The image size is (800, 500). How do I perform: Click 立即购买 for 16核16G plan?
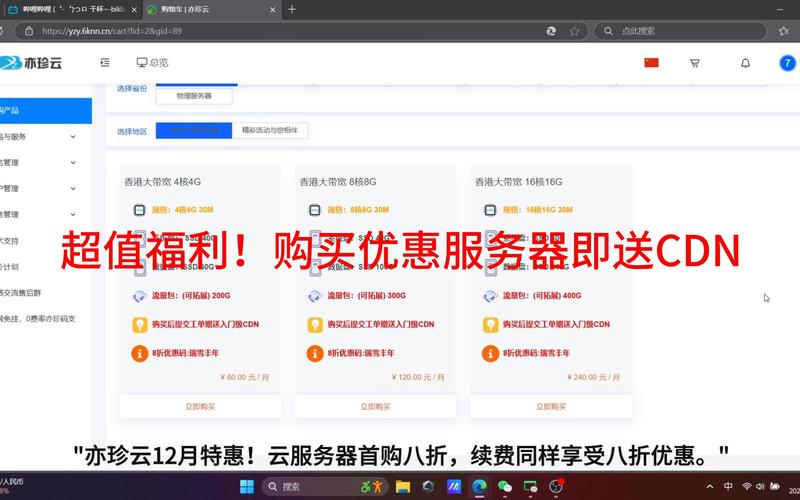[551, 406]
